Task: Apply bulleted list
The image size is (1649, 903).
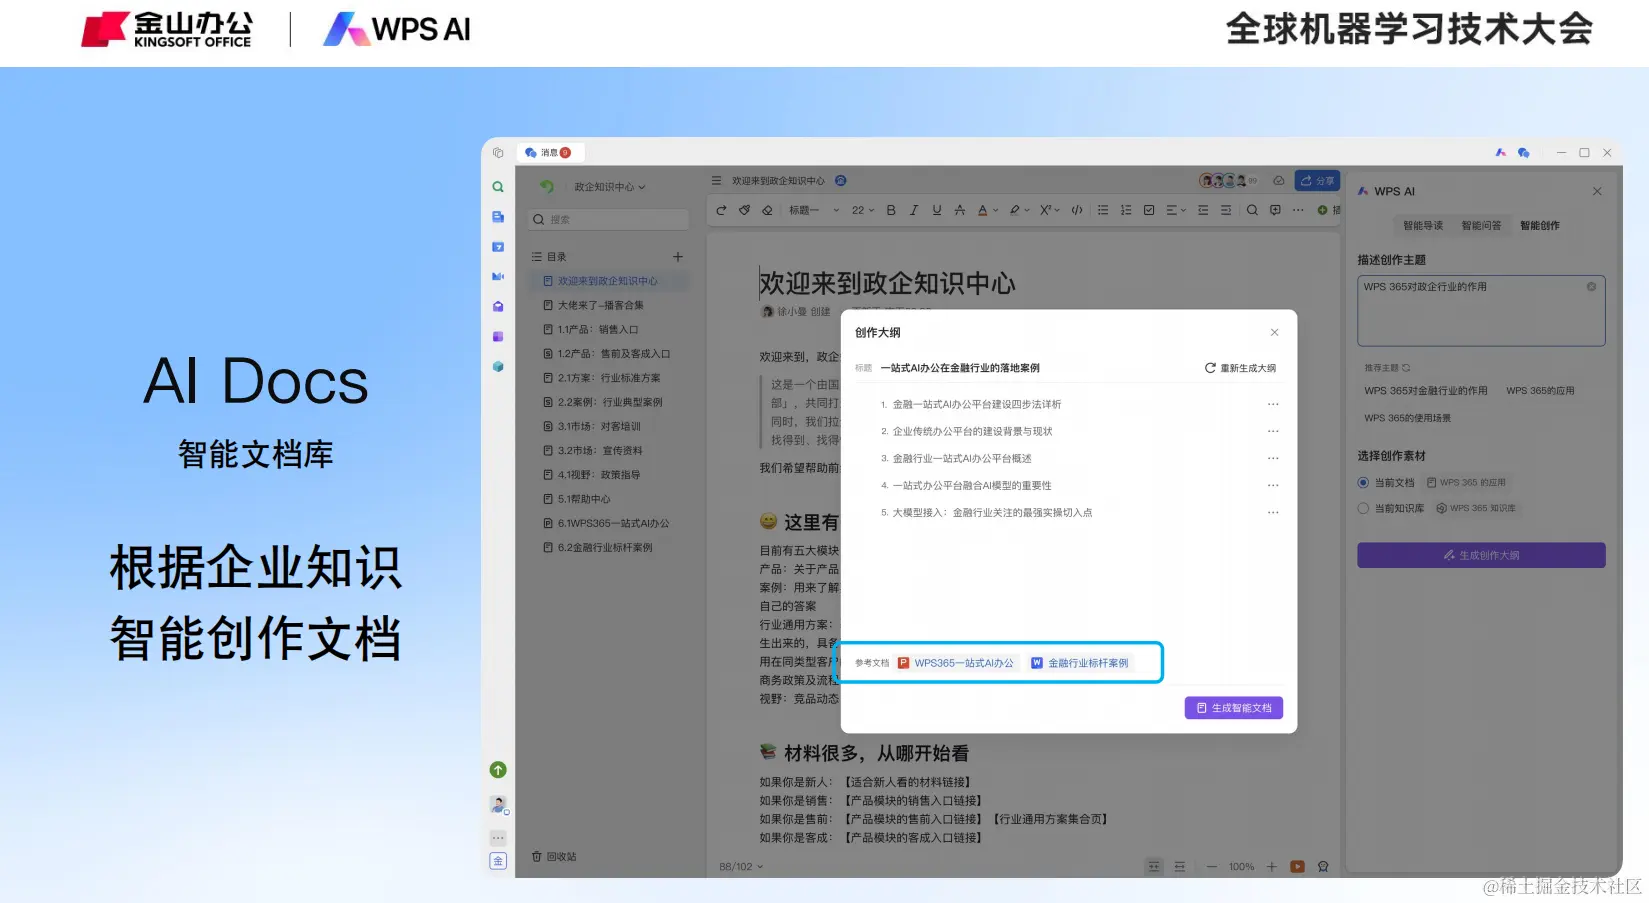Action: tap(1103, 210)
